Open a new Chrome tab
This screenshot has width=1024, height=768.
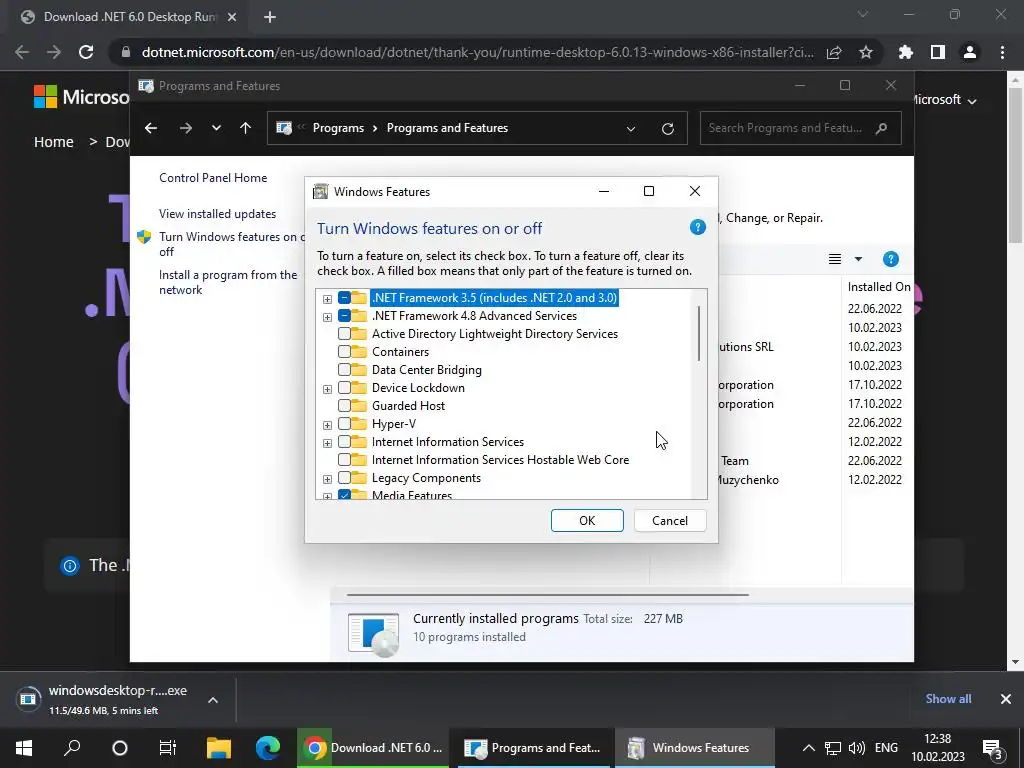pos(270,17)
